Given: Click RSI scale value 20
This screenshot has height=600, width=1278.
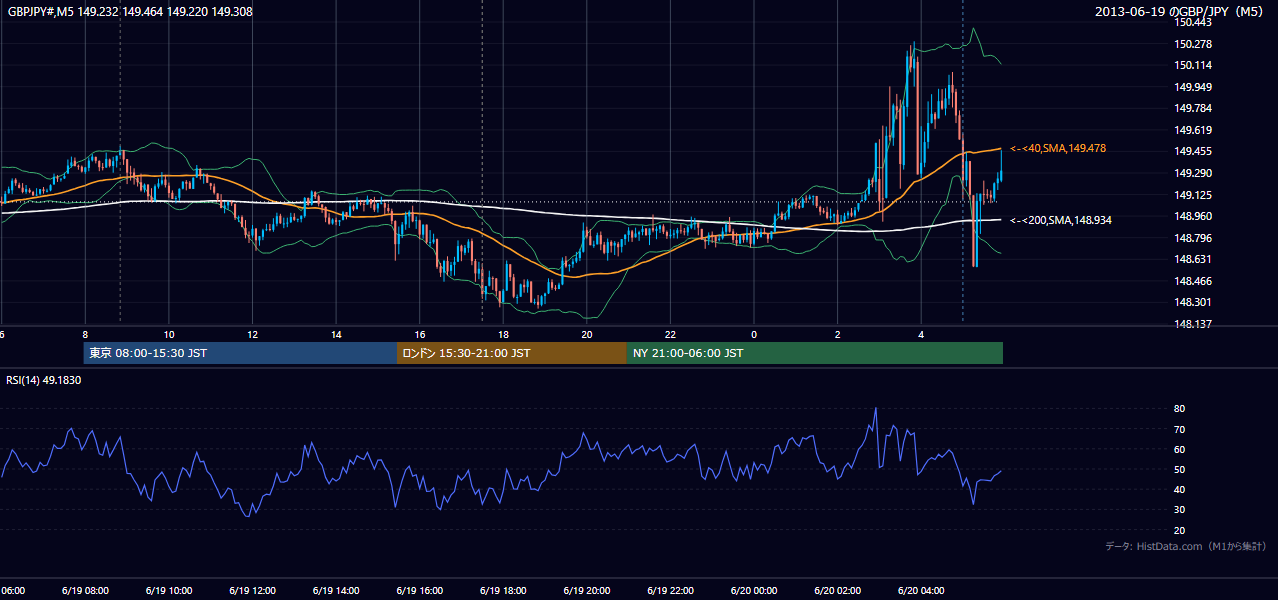Looking at the screenshot, I should pos(1180,530).
